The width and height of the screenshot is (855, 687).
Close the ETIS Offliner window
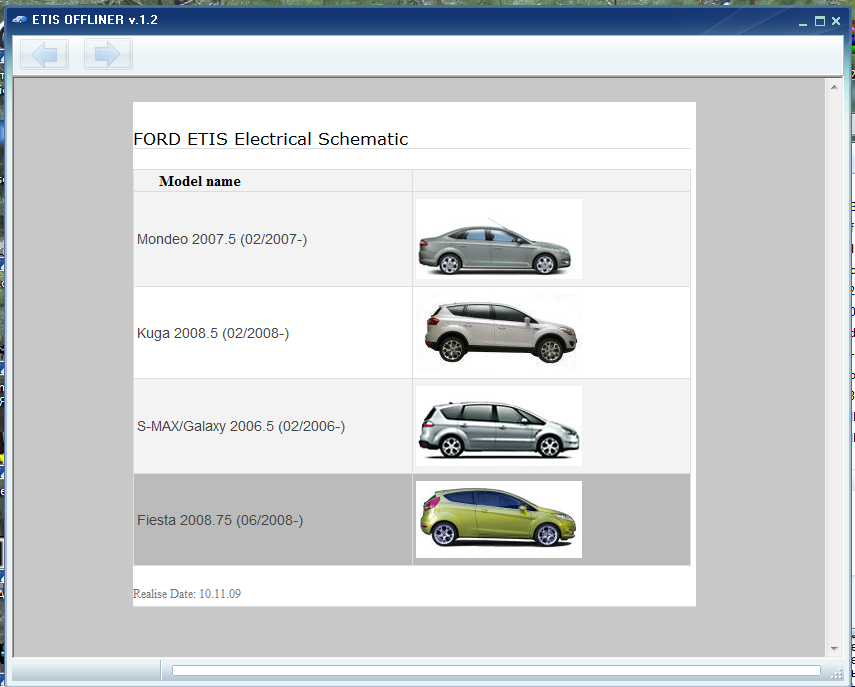836,21
